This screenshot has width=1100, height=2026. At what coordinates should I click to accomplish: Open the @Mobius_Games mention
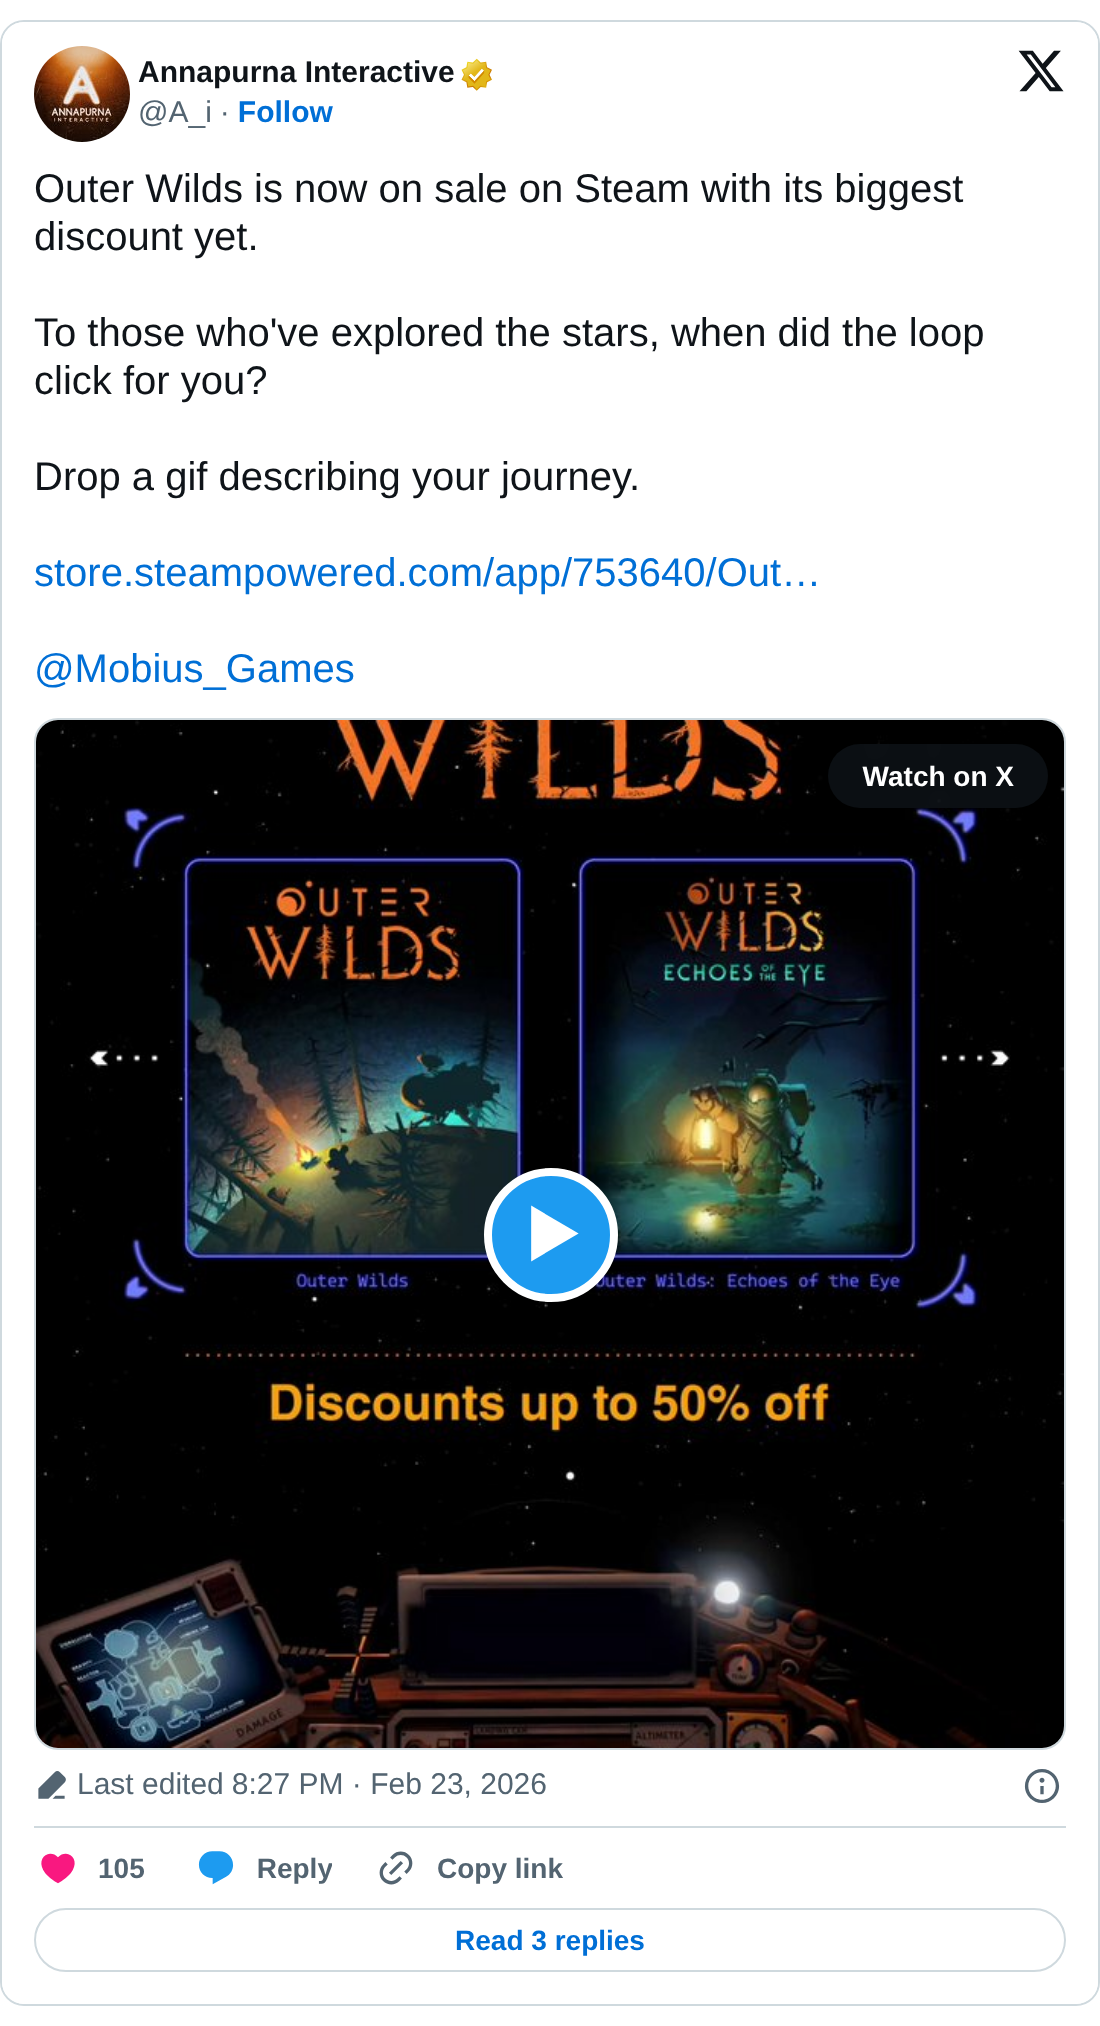[x=194, y=669]
